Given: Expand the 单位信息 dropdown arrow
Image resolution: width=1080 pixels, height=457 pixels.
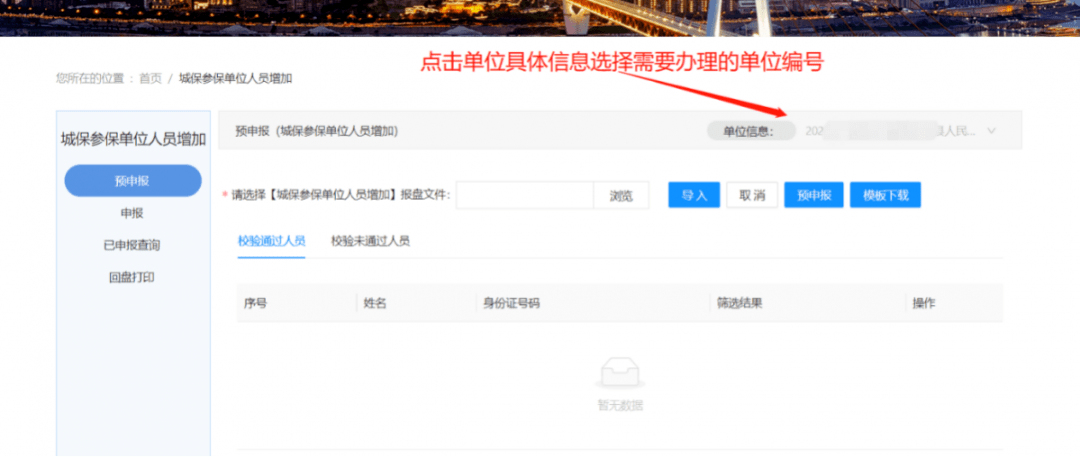Looking at the screenshot, I should point(991,131).
